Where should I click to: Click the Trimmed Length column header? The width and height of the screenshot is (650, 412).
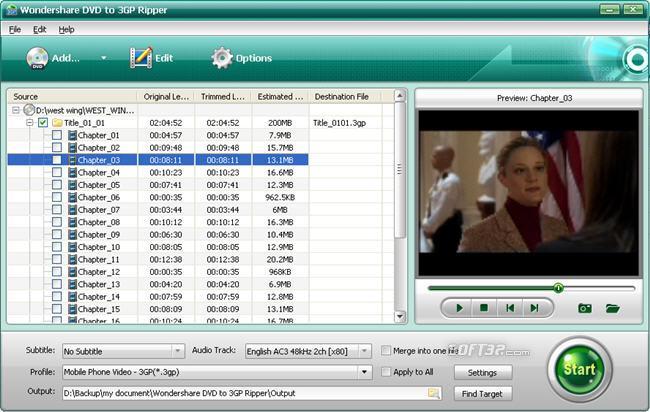(223, 97)
